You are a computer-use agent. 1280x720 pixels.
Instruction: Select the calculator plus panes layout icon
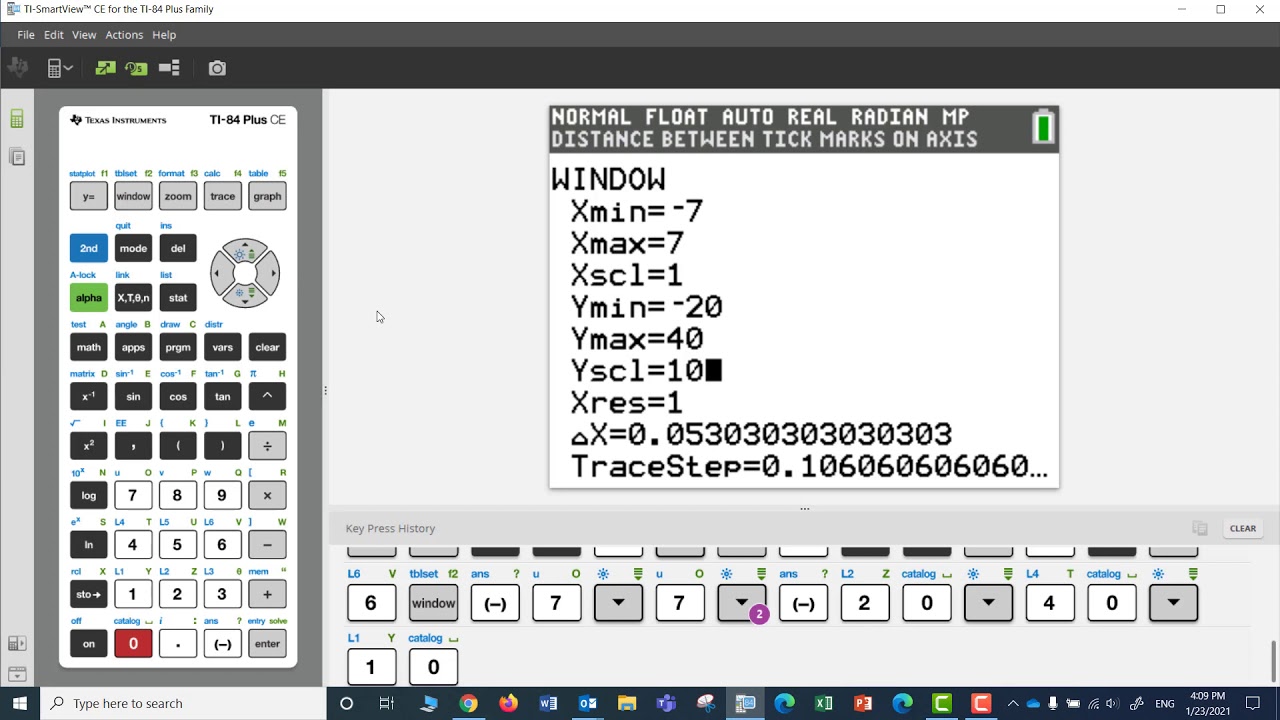pos(169,68)
